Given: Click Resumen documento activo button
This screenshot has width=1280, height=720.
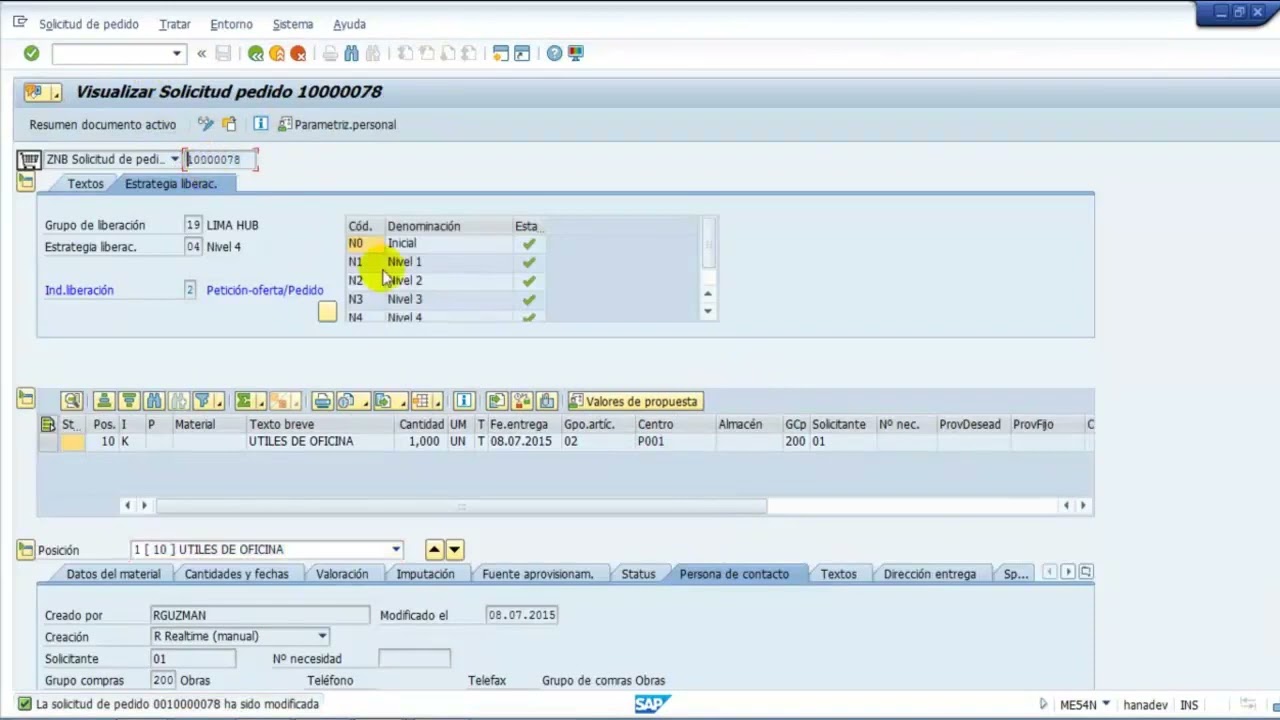Looking at the screenshot, I should [x=103, y=125].
